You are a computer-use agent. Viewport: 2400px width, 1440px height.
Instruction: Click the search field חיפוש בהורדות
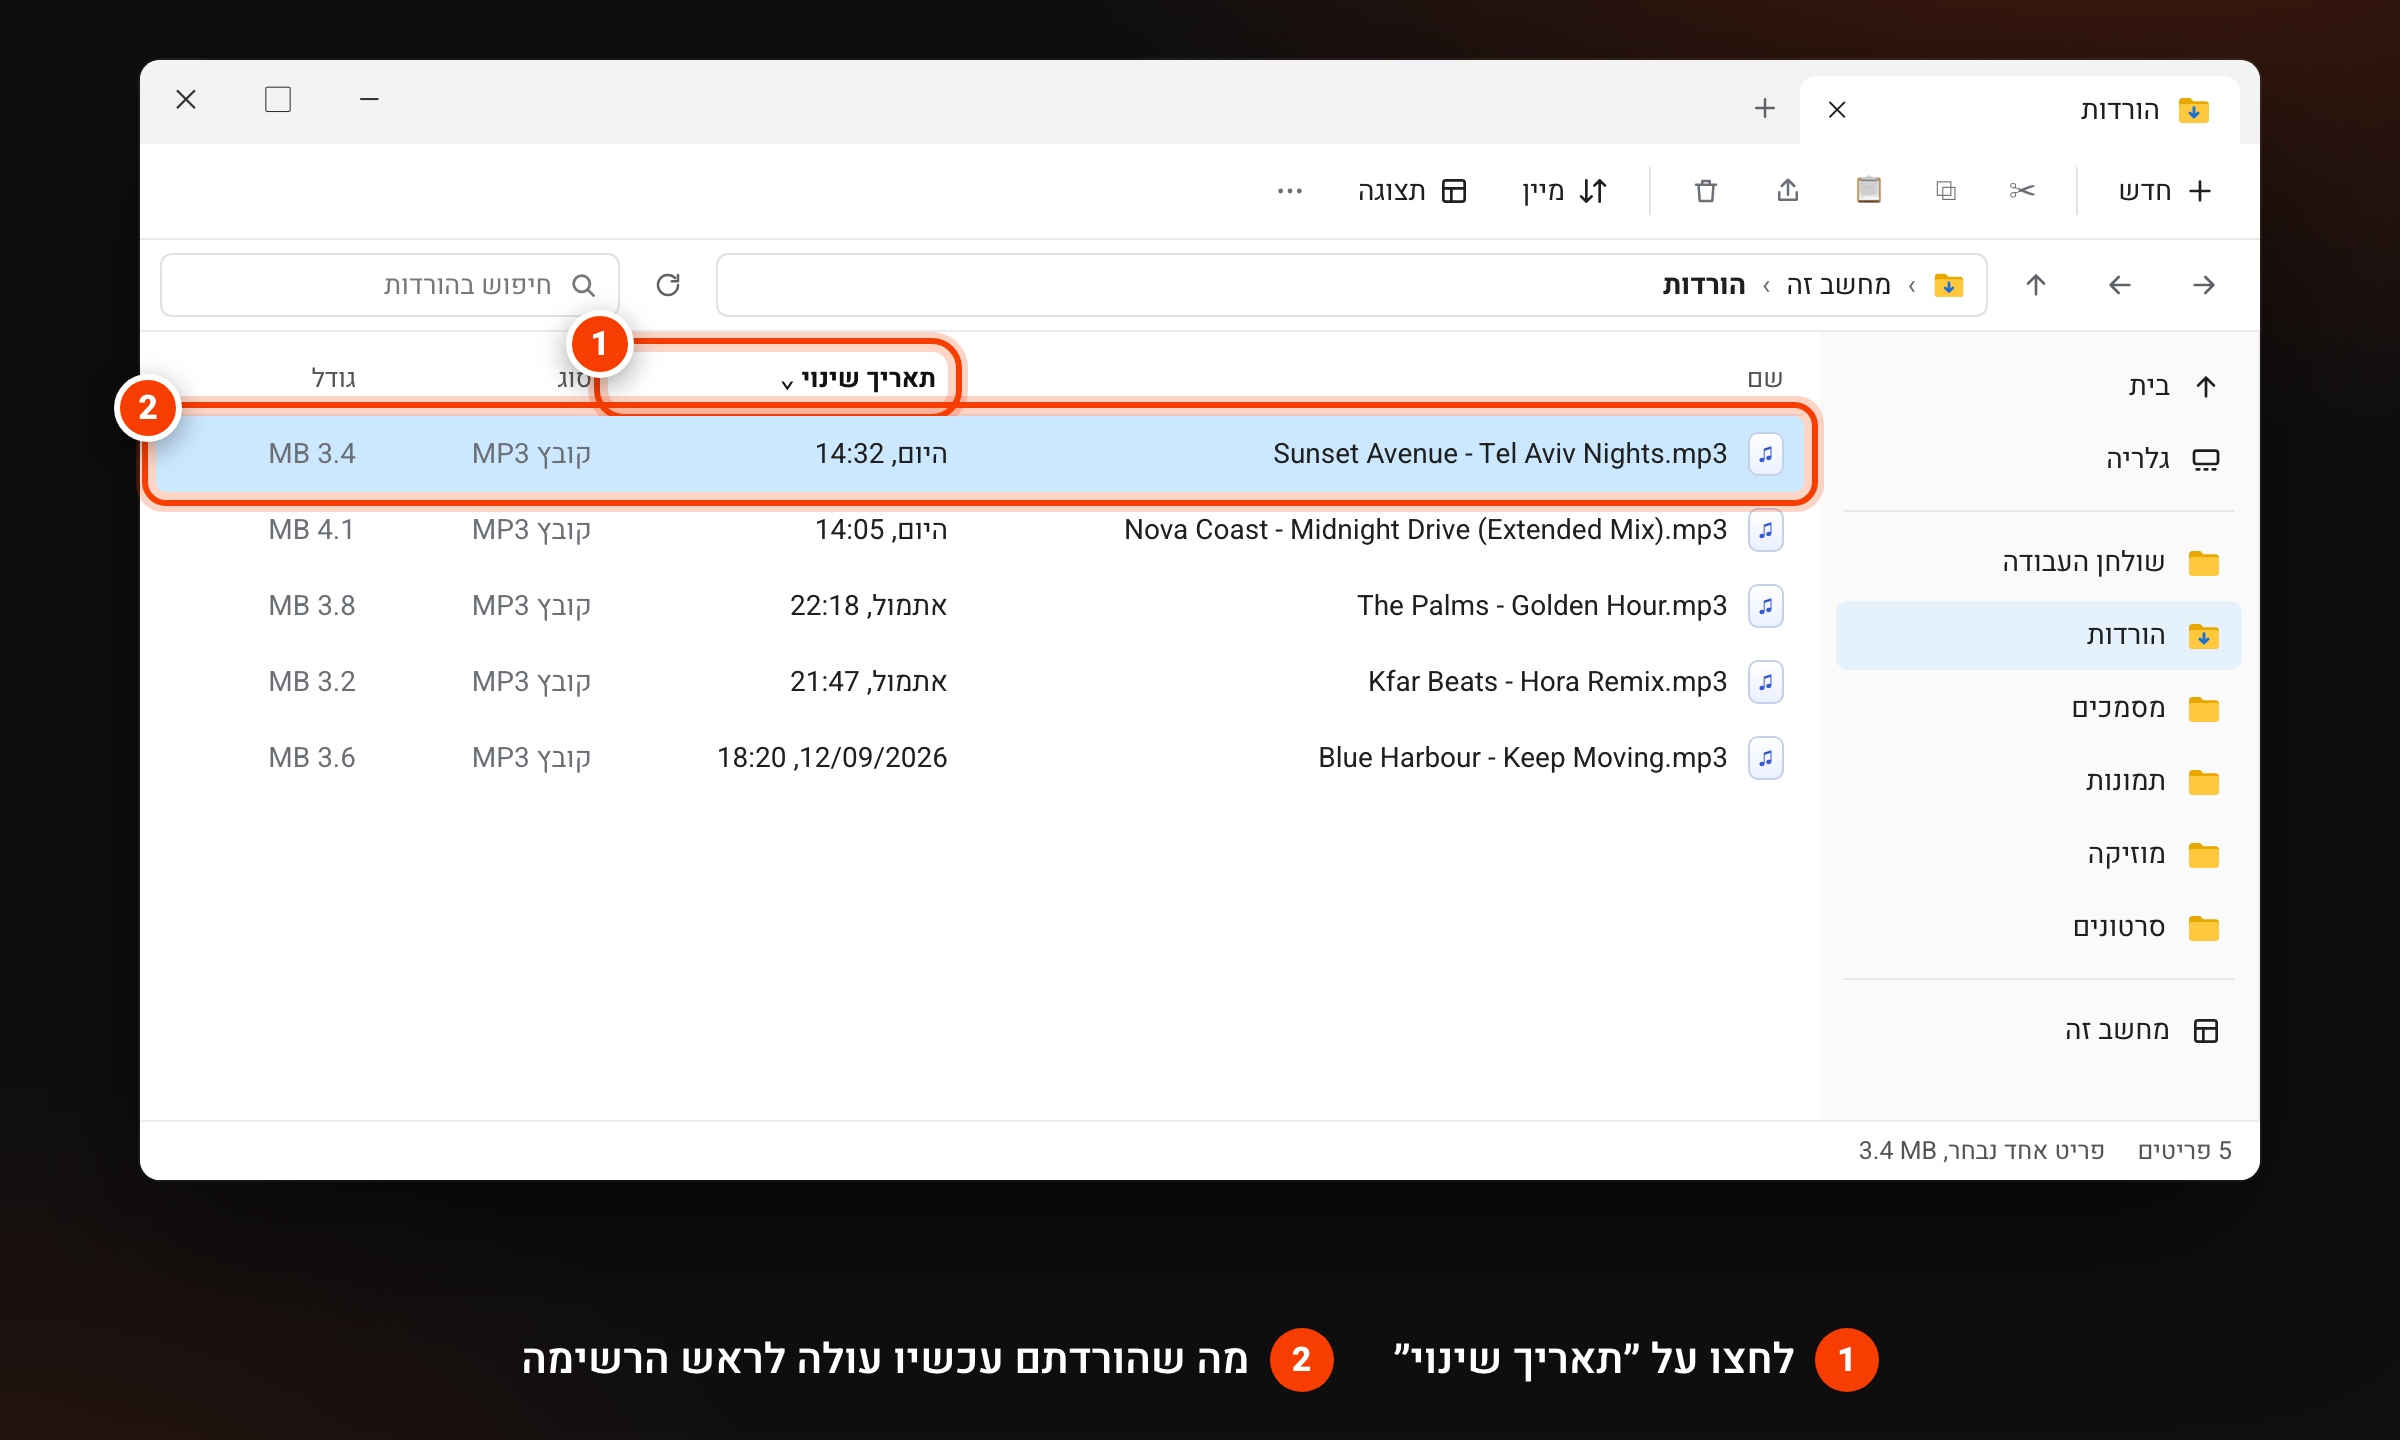pos(390,285)
